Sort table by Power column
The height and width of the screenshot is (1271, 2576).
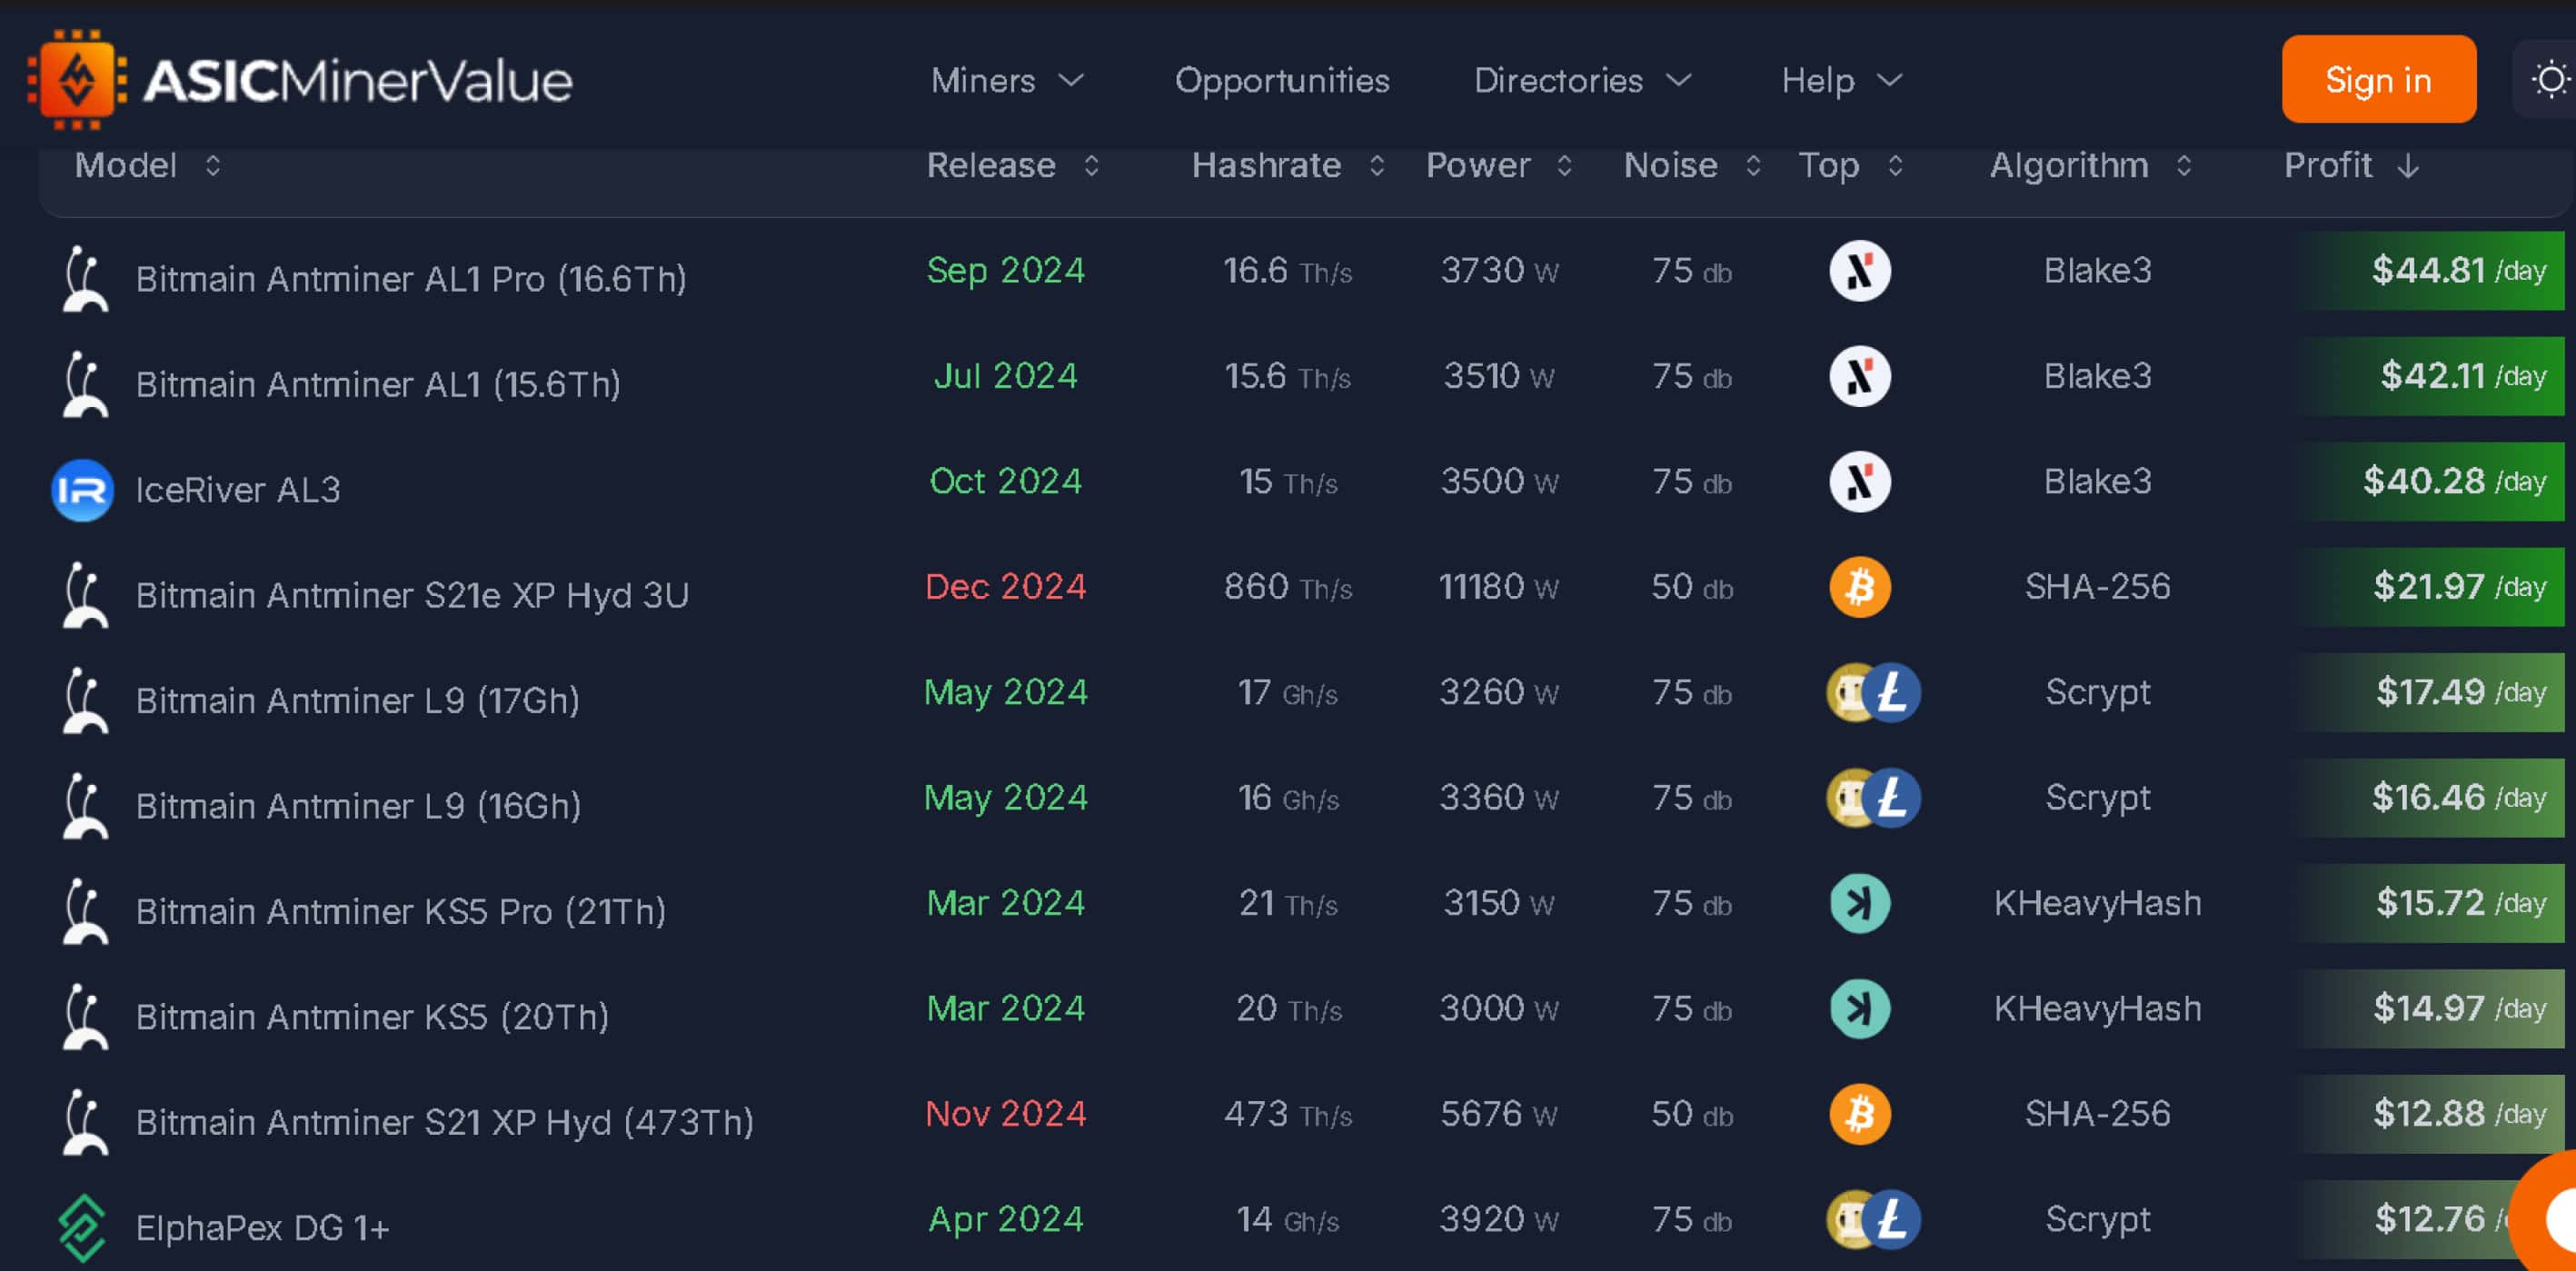pyautogui.click(x=1499, y=165)
